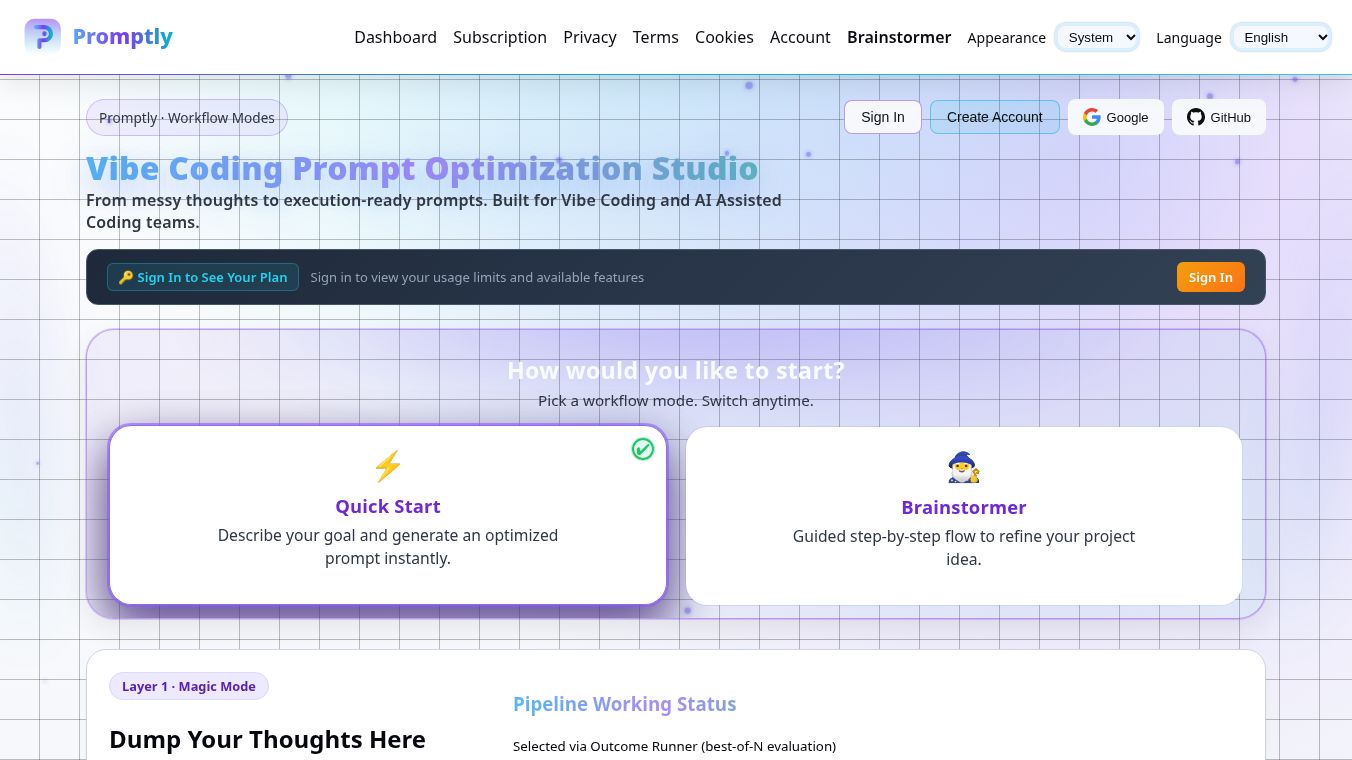
Task: Open the Terms page
Action: point(656,37)
